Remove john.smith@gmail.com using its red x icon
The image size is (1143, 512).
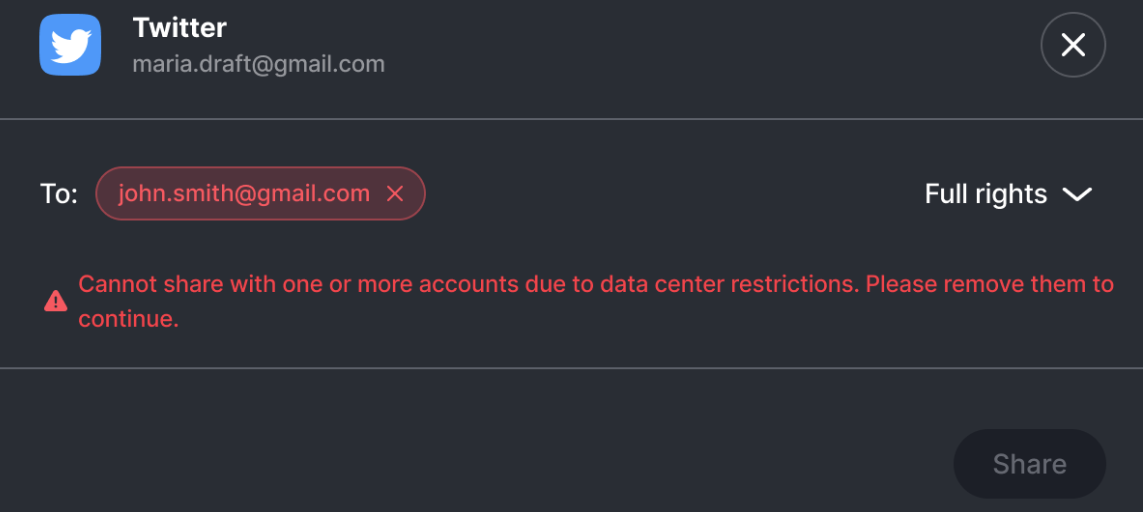coord(394,193)
